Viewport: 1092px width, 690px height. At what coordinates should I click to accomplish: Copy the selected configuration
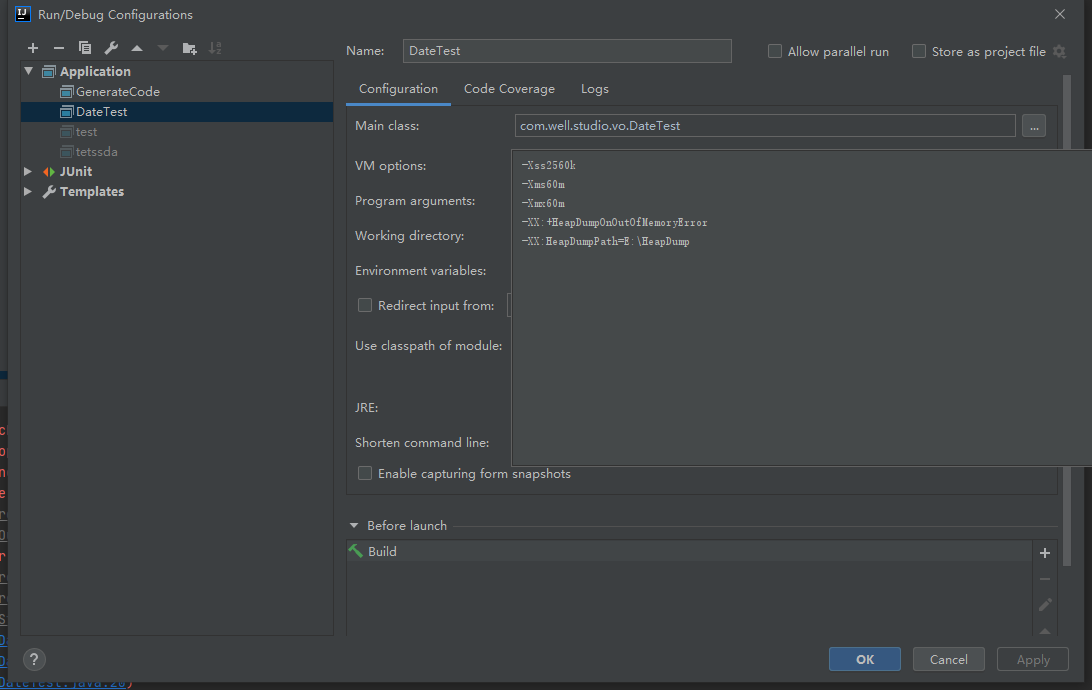[85, 48]
